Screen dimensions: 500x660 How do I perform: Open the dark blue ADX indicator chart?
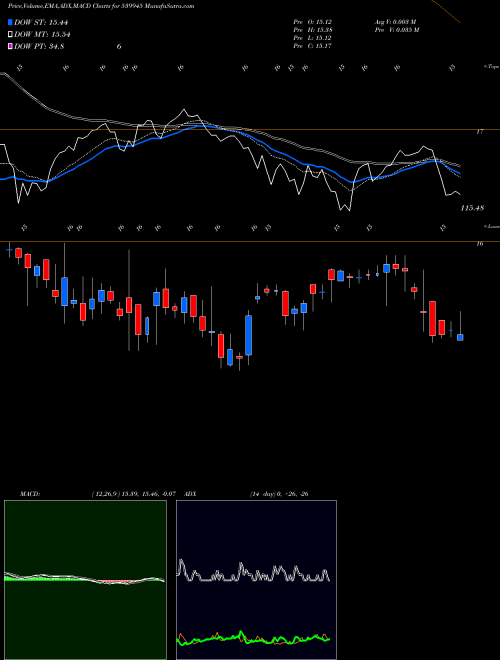pos(256,580)
